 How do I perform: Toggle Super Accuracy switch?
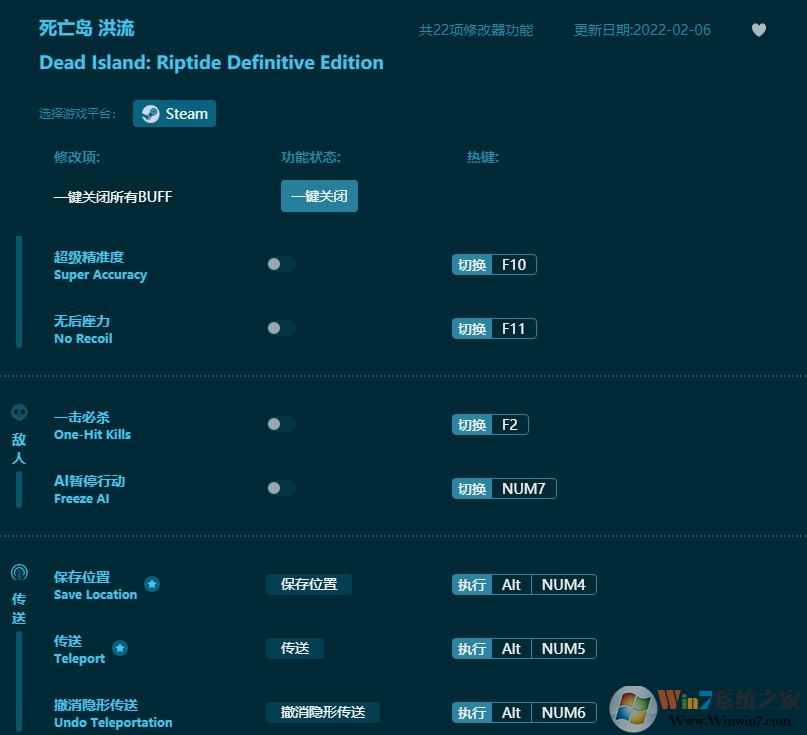(x=281, y=264)
